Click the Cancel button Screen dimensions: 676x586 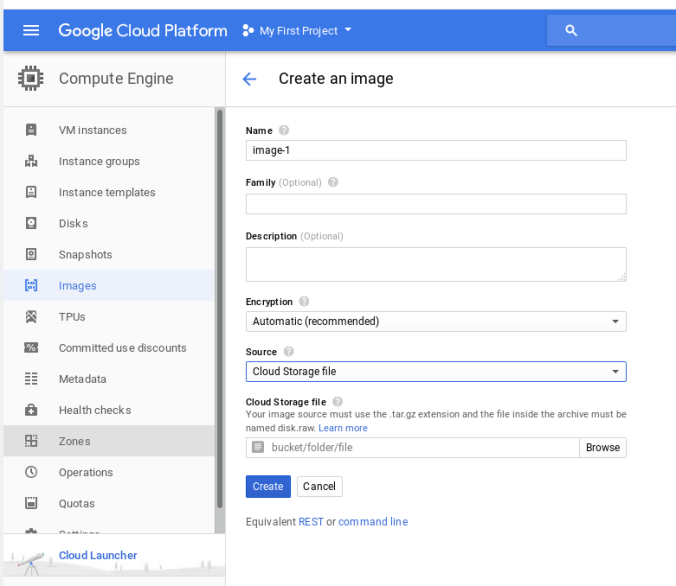point(319,486)
